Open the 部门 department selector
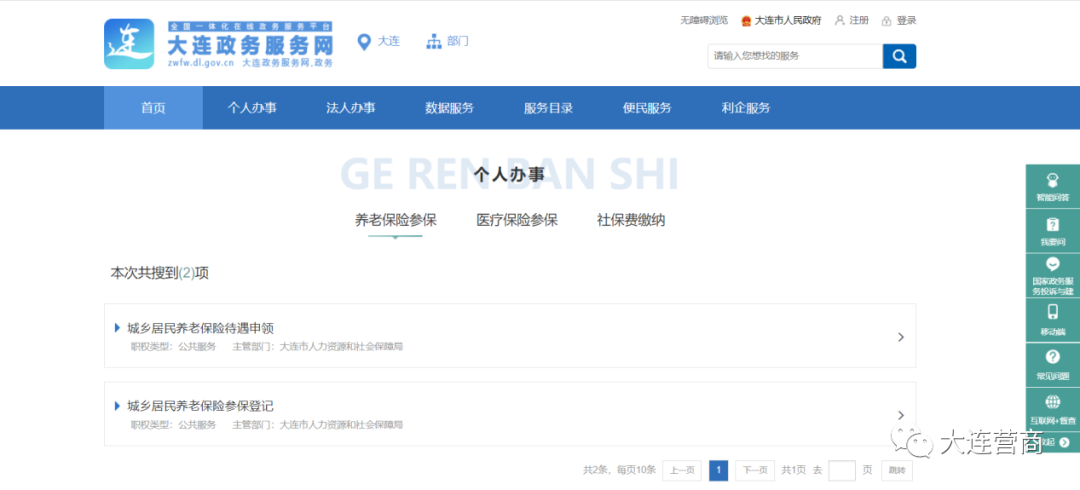The image size is (1080, 490). pos(447,41)
